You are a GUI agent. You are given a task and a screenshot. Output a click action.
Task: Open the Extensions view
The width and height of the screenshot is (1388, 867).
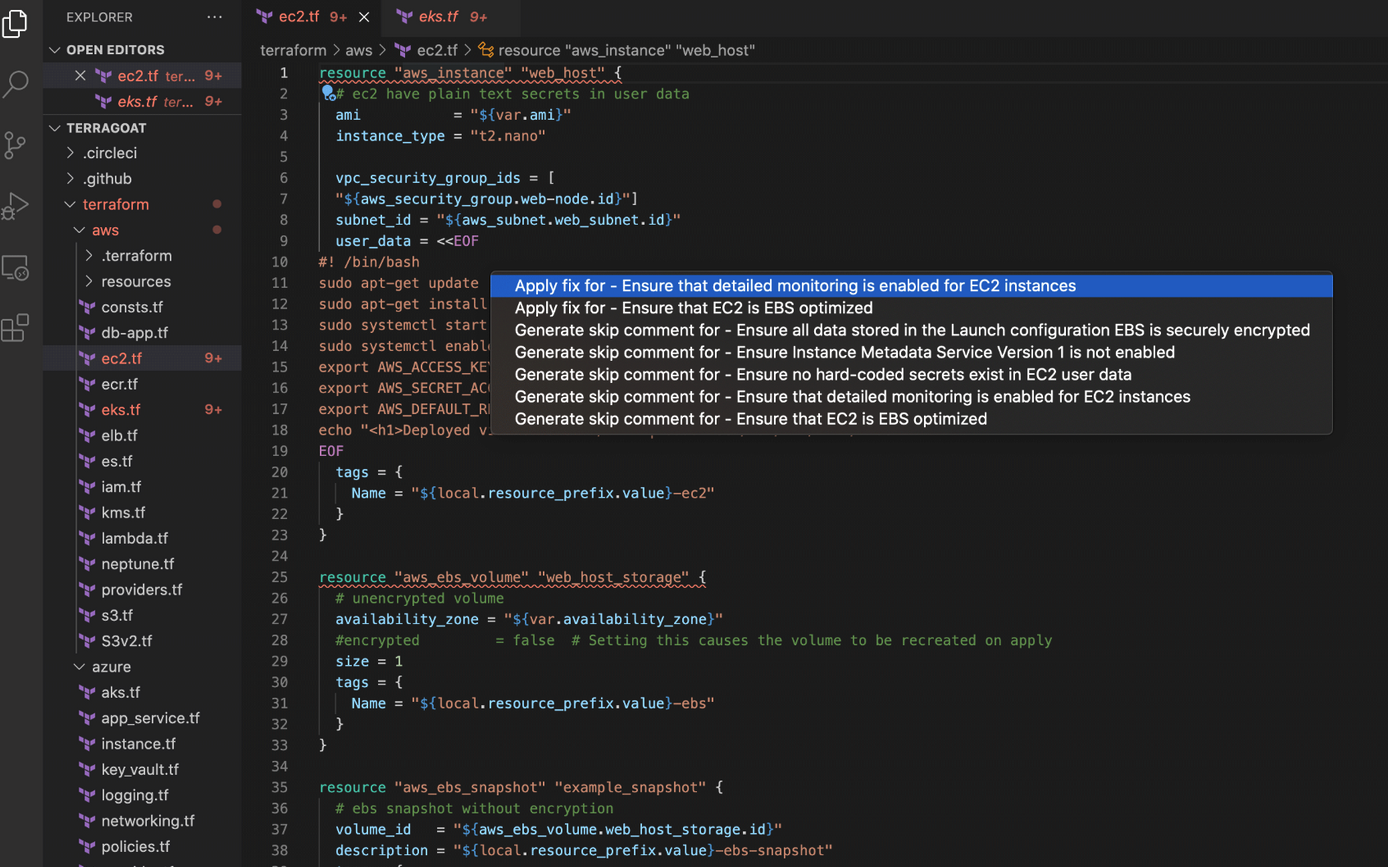[16, 328]
